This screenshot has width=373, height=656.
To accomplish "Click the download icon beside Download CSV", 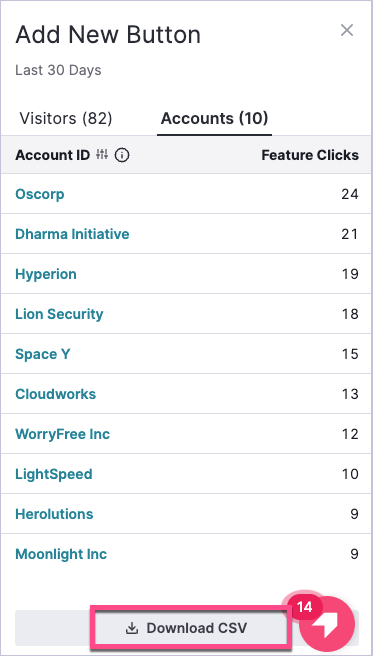I will (132, 628).
